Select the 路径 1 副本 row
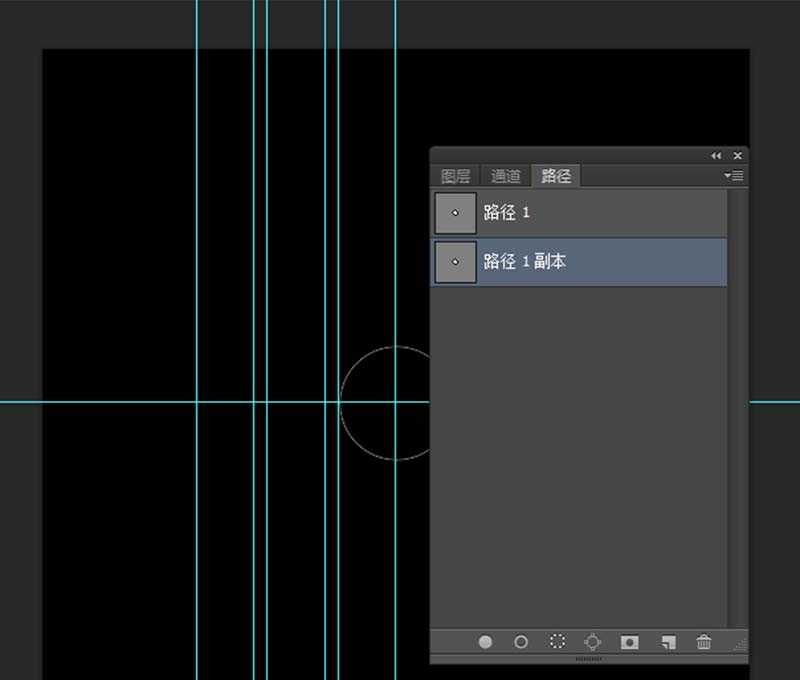Viewport: 800px width, 680px height. coord(600,262)
